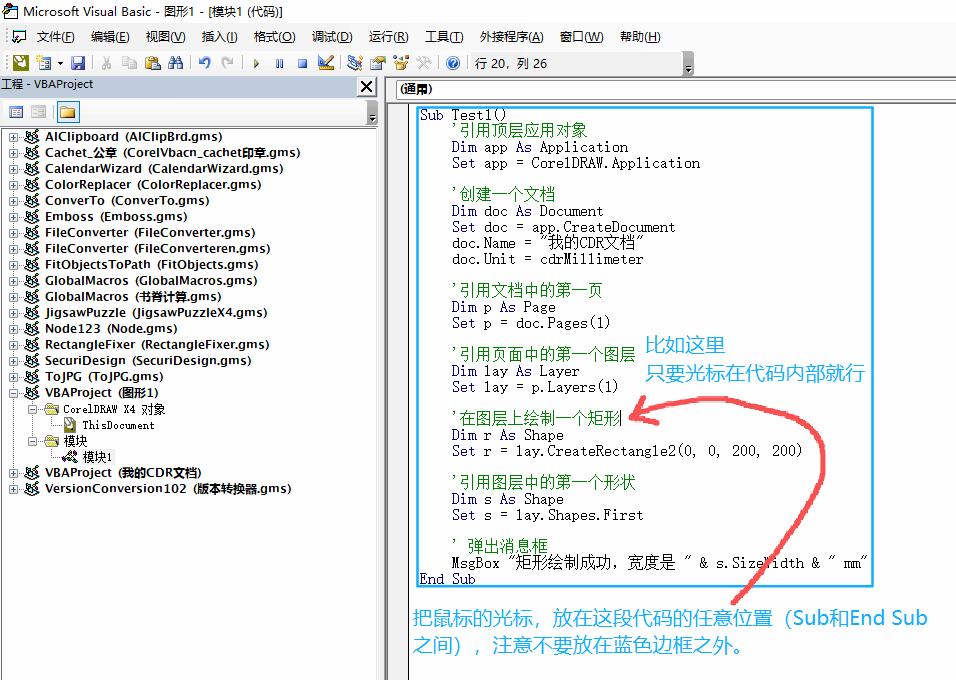Click the Find binoculars icon
Screen dimensions: 956x680
pos(175,63)
